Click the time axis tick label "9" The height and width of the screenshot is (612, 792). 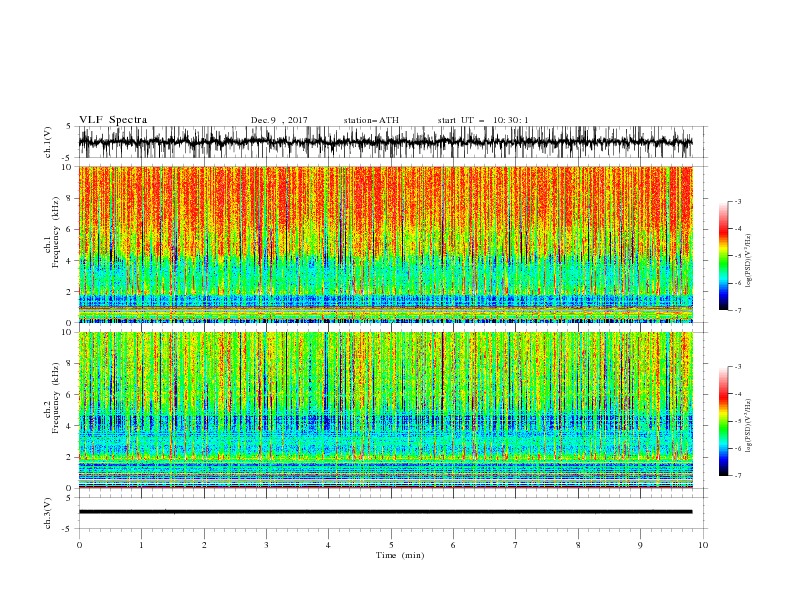coord(640,545)
